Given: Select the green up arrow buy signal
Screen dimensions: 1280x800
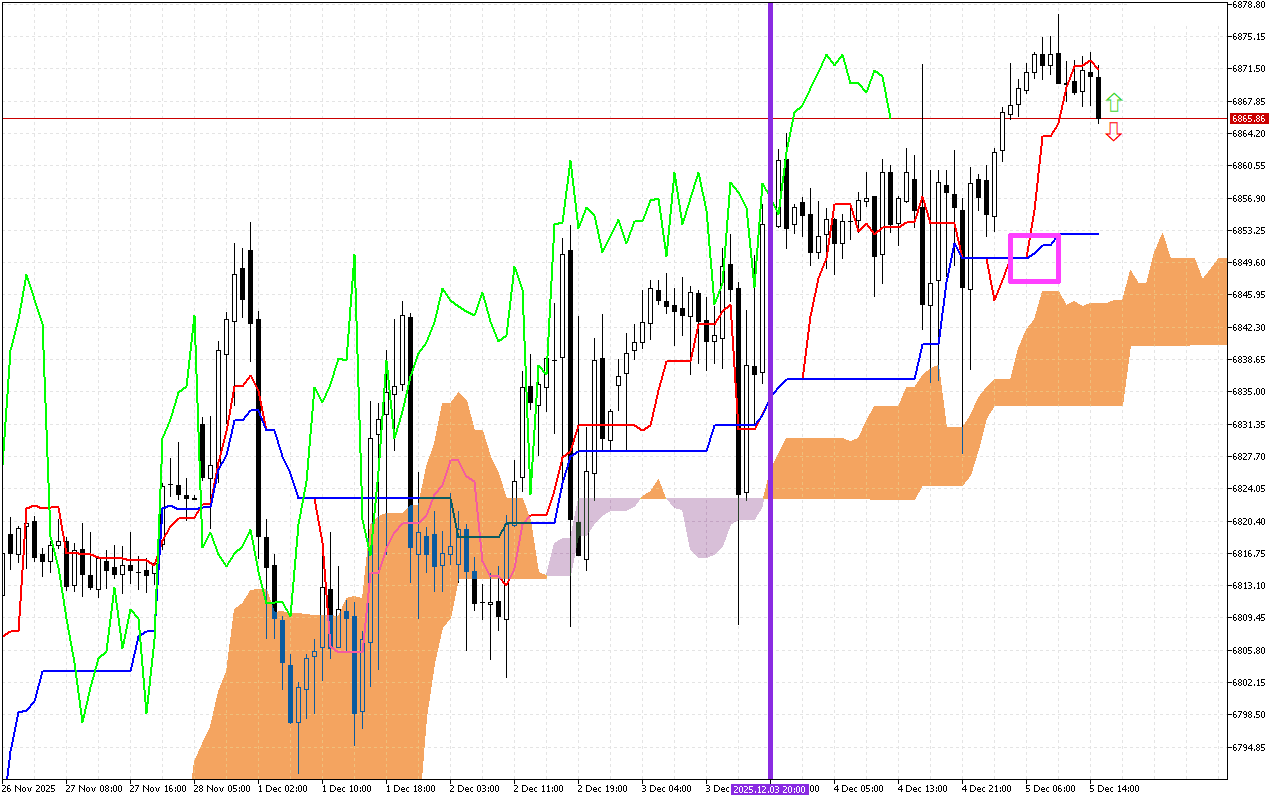Looking at the screenshot, I should coord(1115,102).
